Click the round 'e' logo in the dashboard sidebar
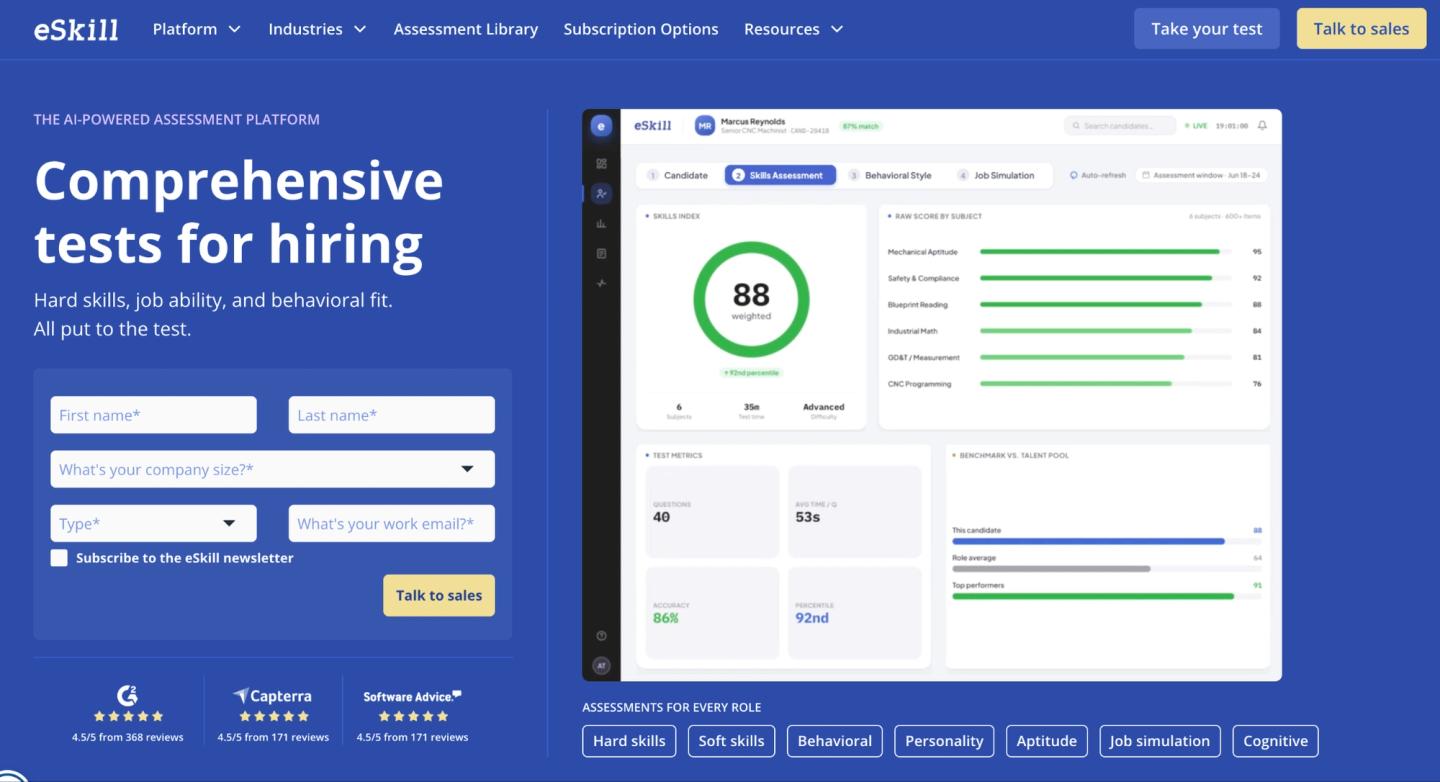 tap(601, 126)
